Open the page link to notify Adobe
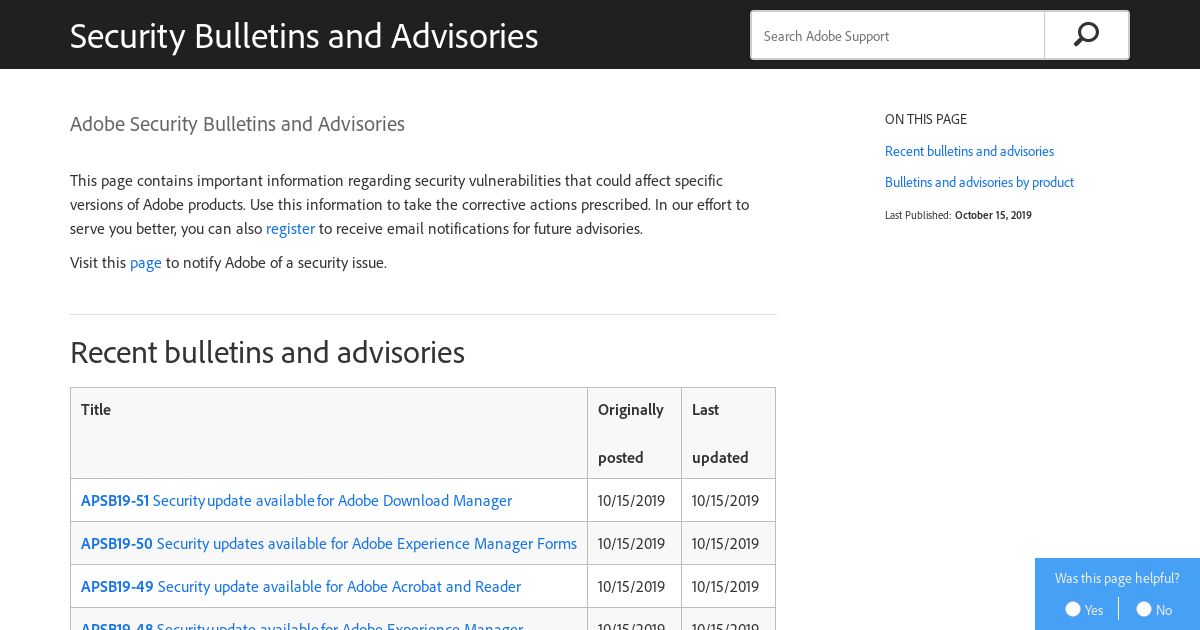Image resolution: width=1200 pixels, height=630 pixels. click(146, 262)
